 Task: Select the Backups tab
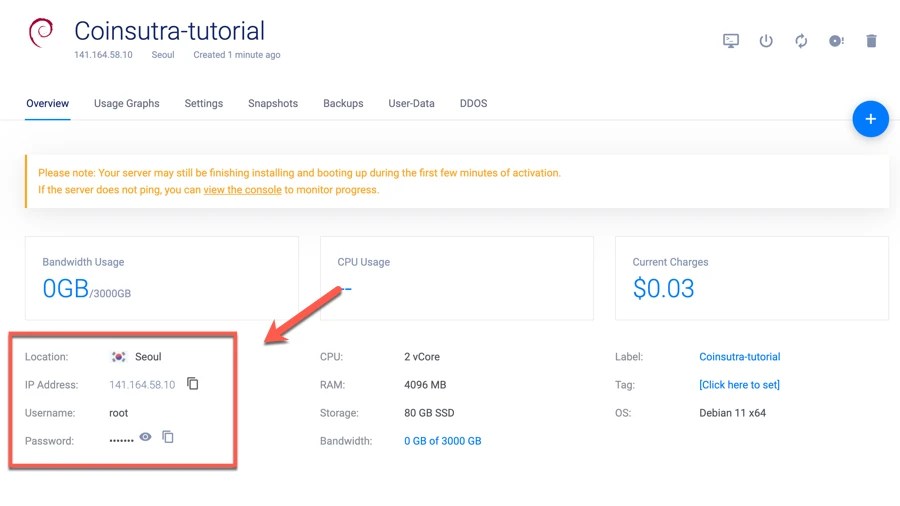(343, 103)
